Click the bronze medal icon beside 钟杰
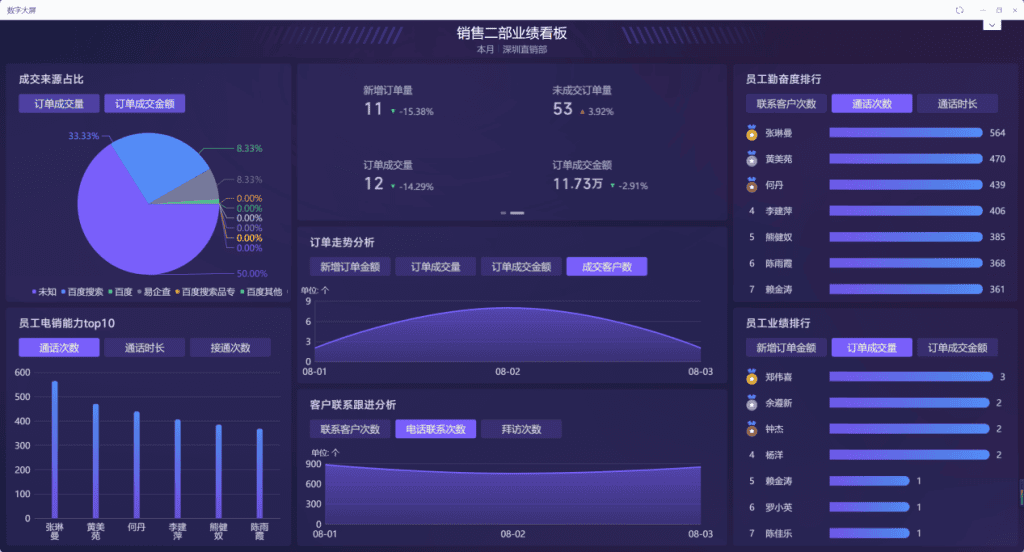The height and width of the screenshot is (552, 1024). 752,429
